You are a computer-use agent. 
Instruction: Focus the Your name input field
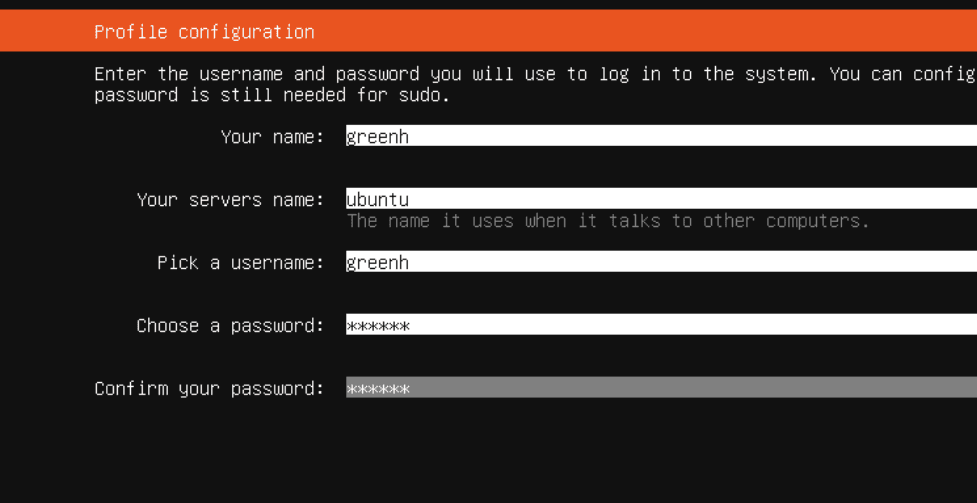click(661, 135)
